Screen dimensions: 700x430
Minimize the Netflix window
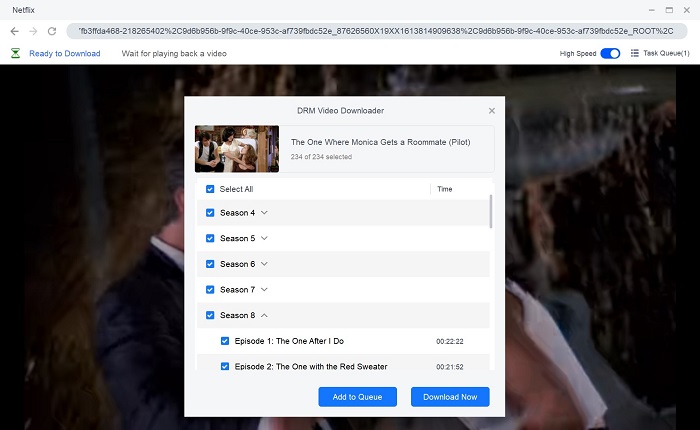(x=652, y=10)
